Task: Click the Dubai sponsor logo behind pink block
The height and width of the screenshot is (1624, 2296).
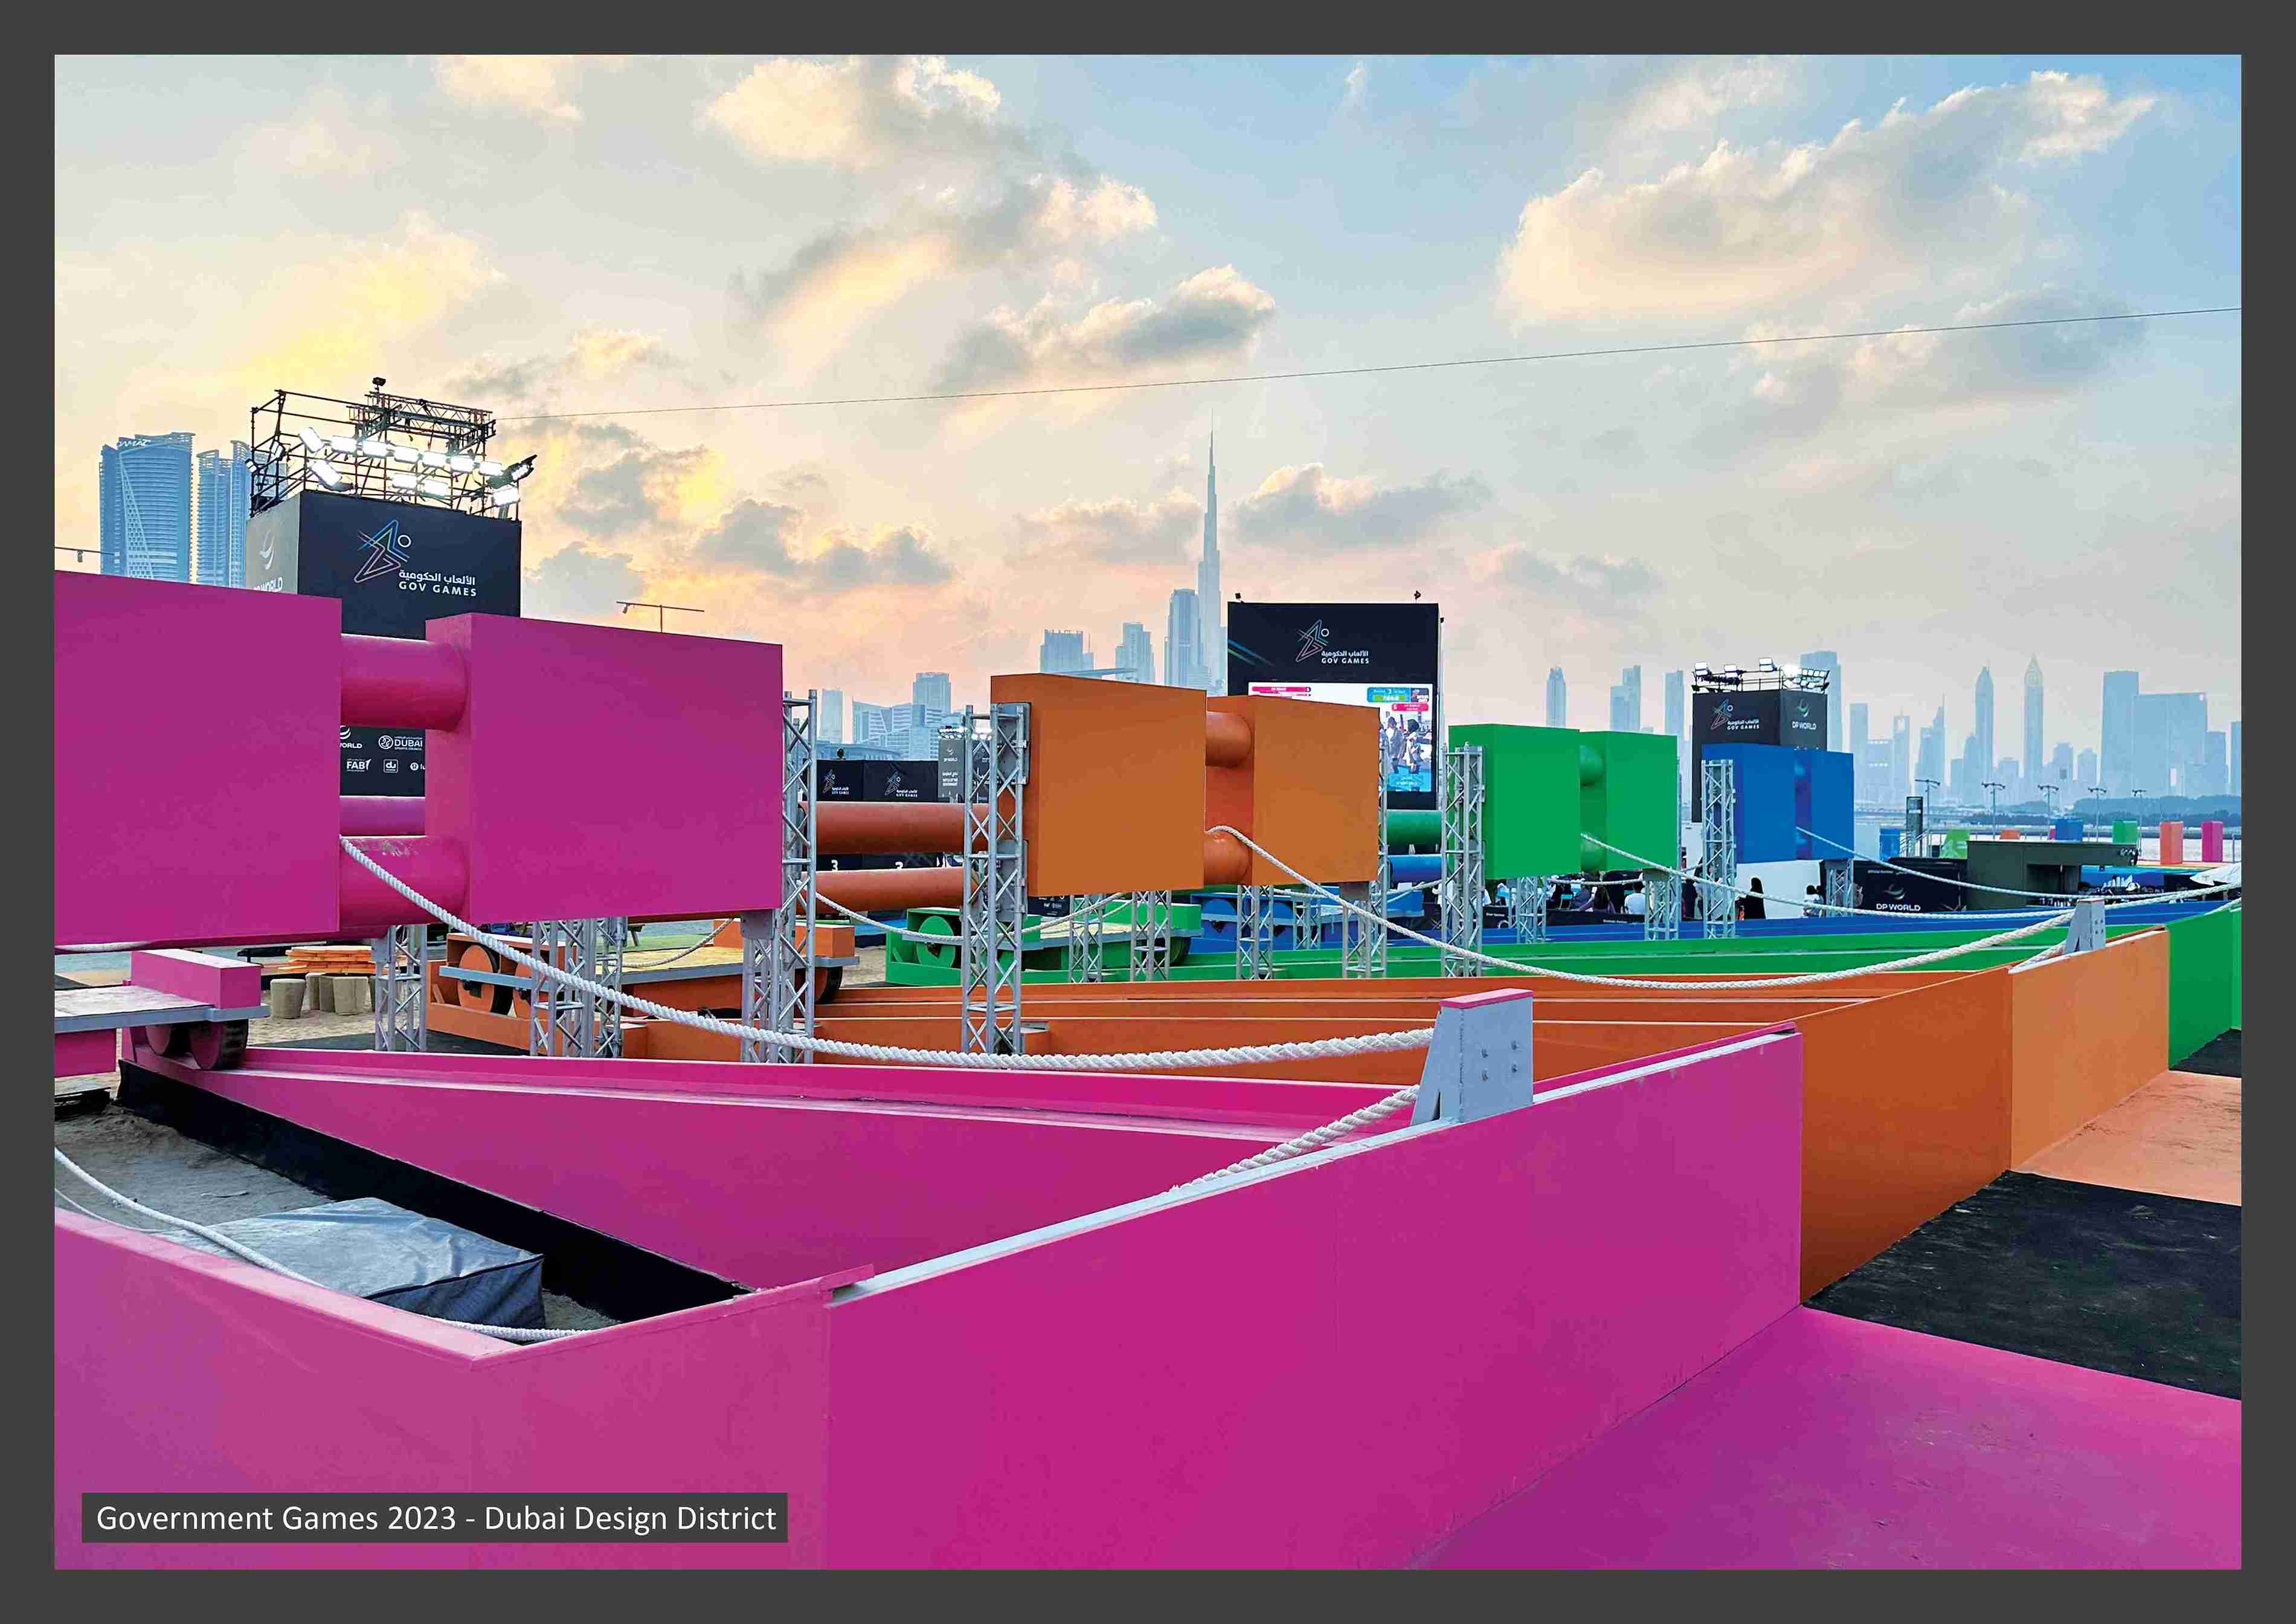Action: point(399,743)
